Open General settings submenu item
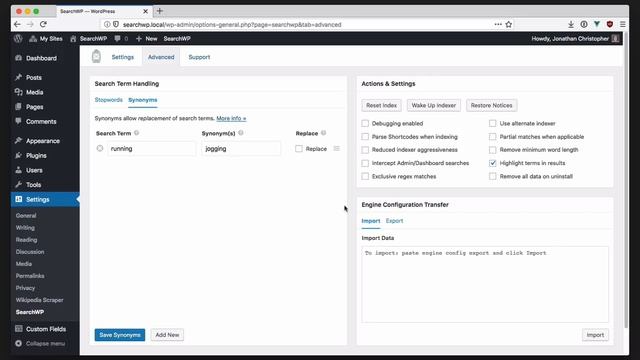 point(26,216)
